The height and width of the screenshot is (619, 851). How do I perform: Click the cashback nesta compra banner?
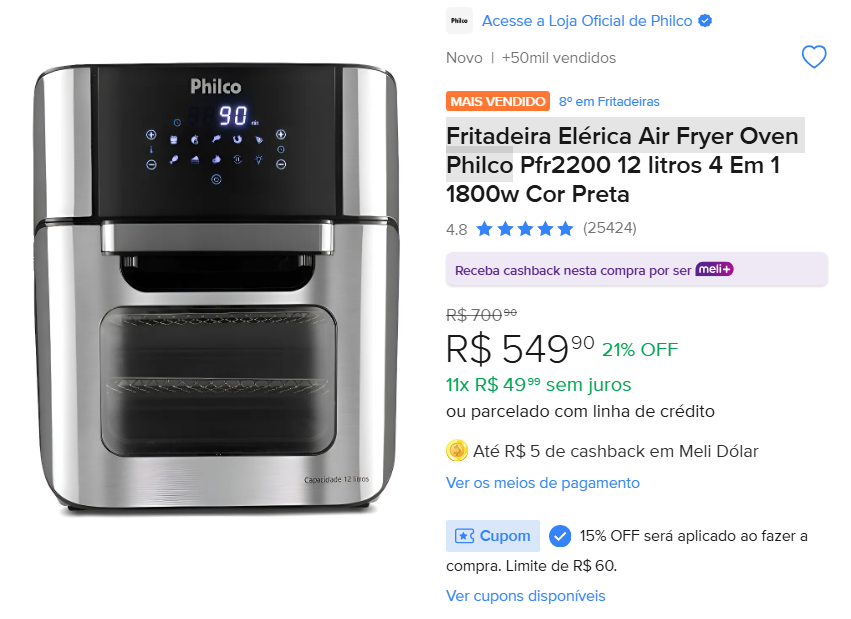tap(637, 269)
